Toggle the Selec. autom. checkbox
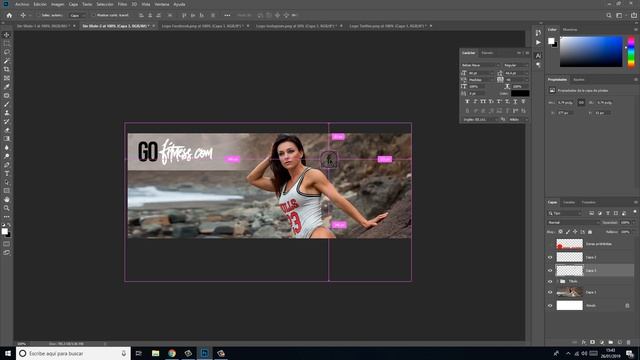The width and height of the screenshot is (640, 360). [38, 15]
